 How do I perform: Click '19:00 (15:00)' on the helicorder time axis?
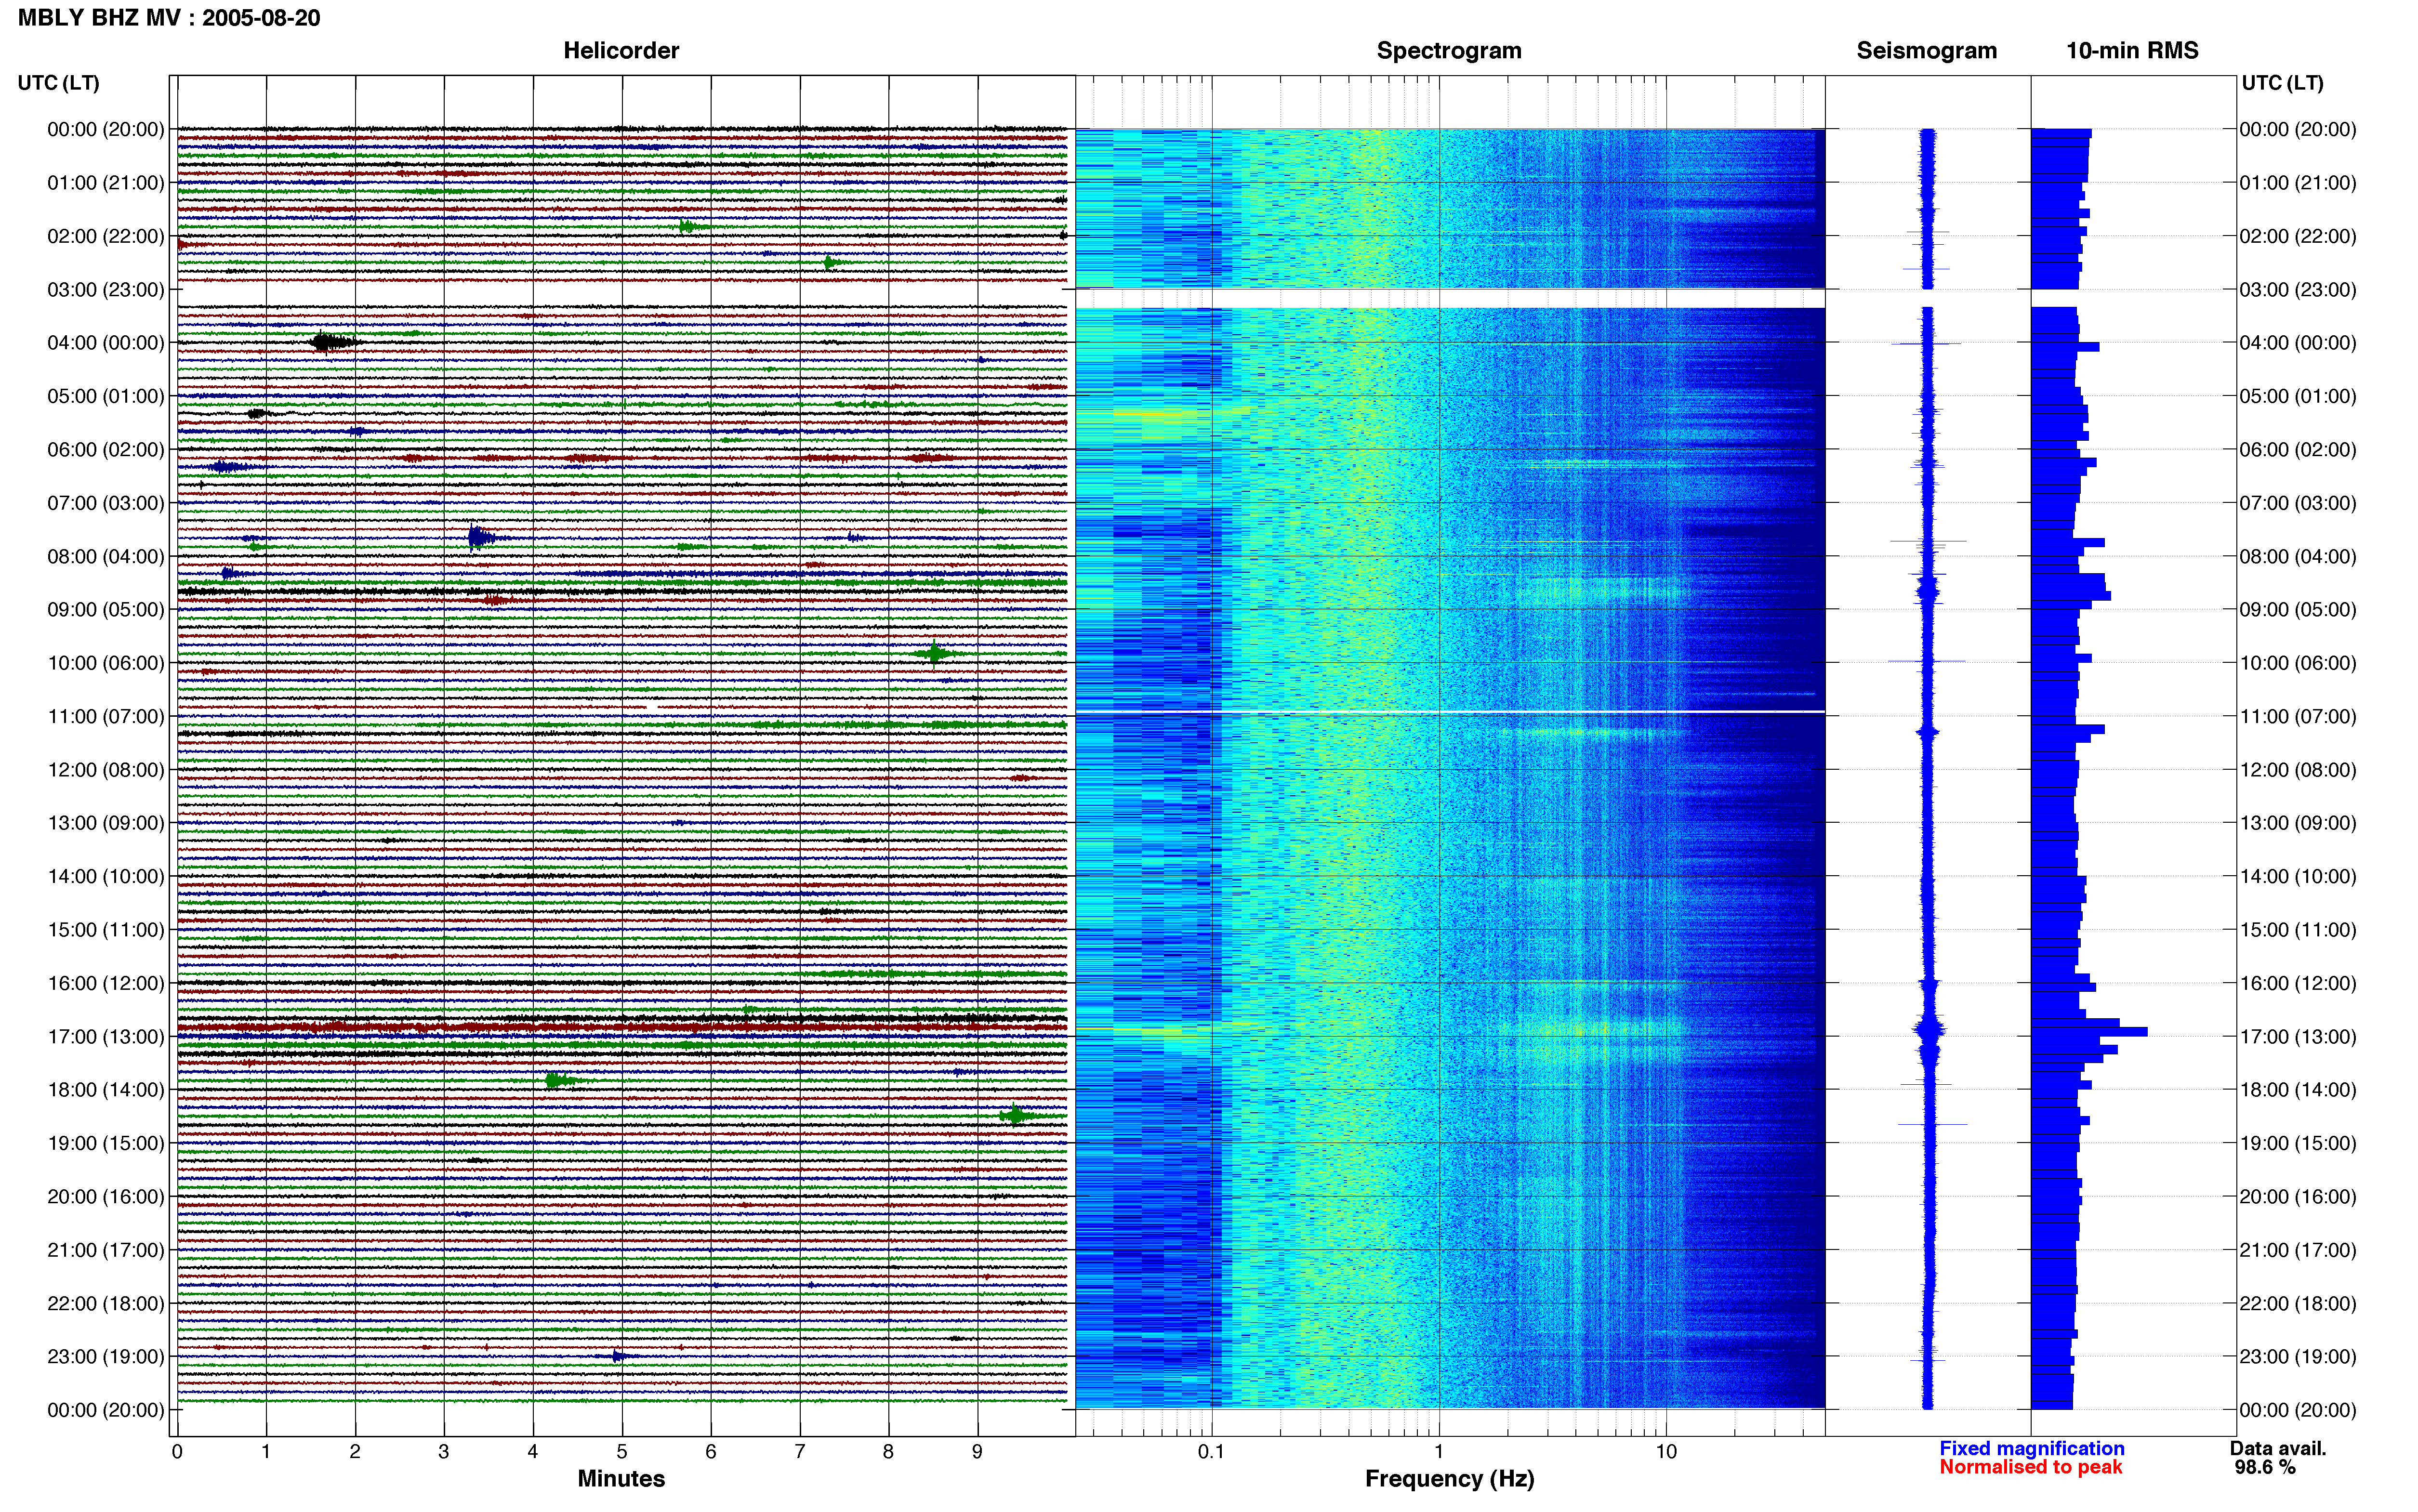[x=106, y=1143]
